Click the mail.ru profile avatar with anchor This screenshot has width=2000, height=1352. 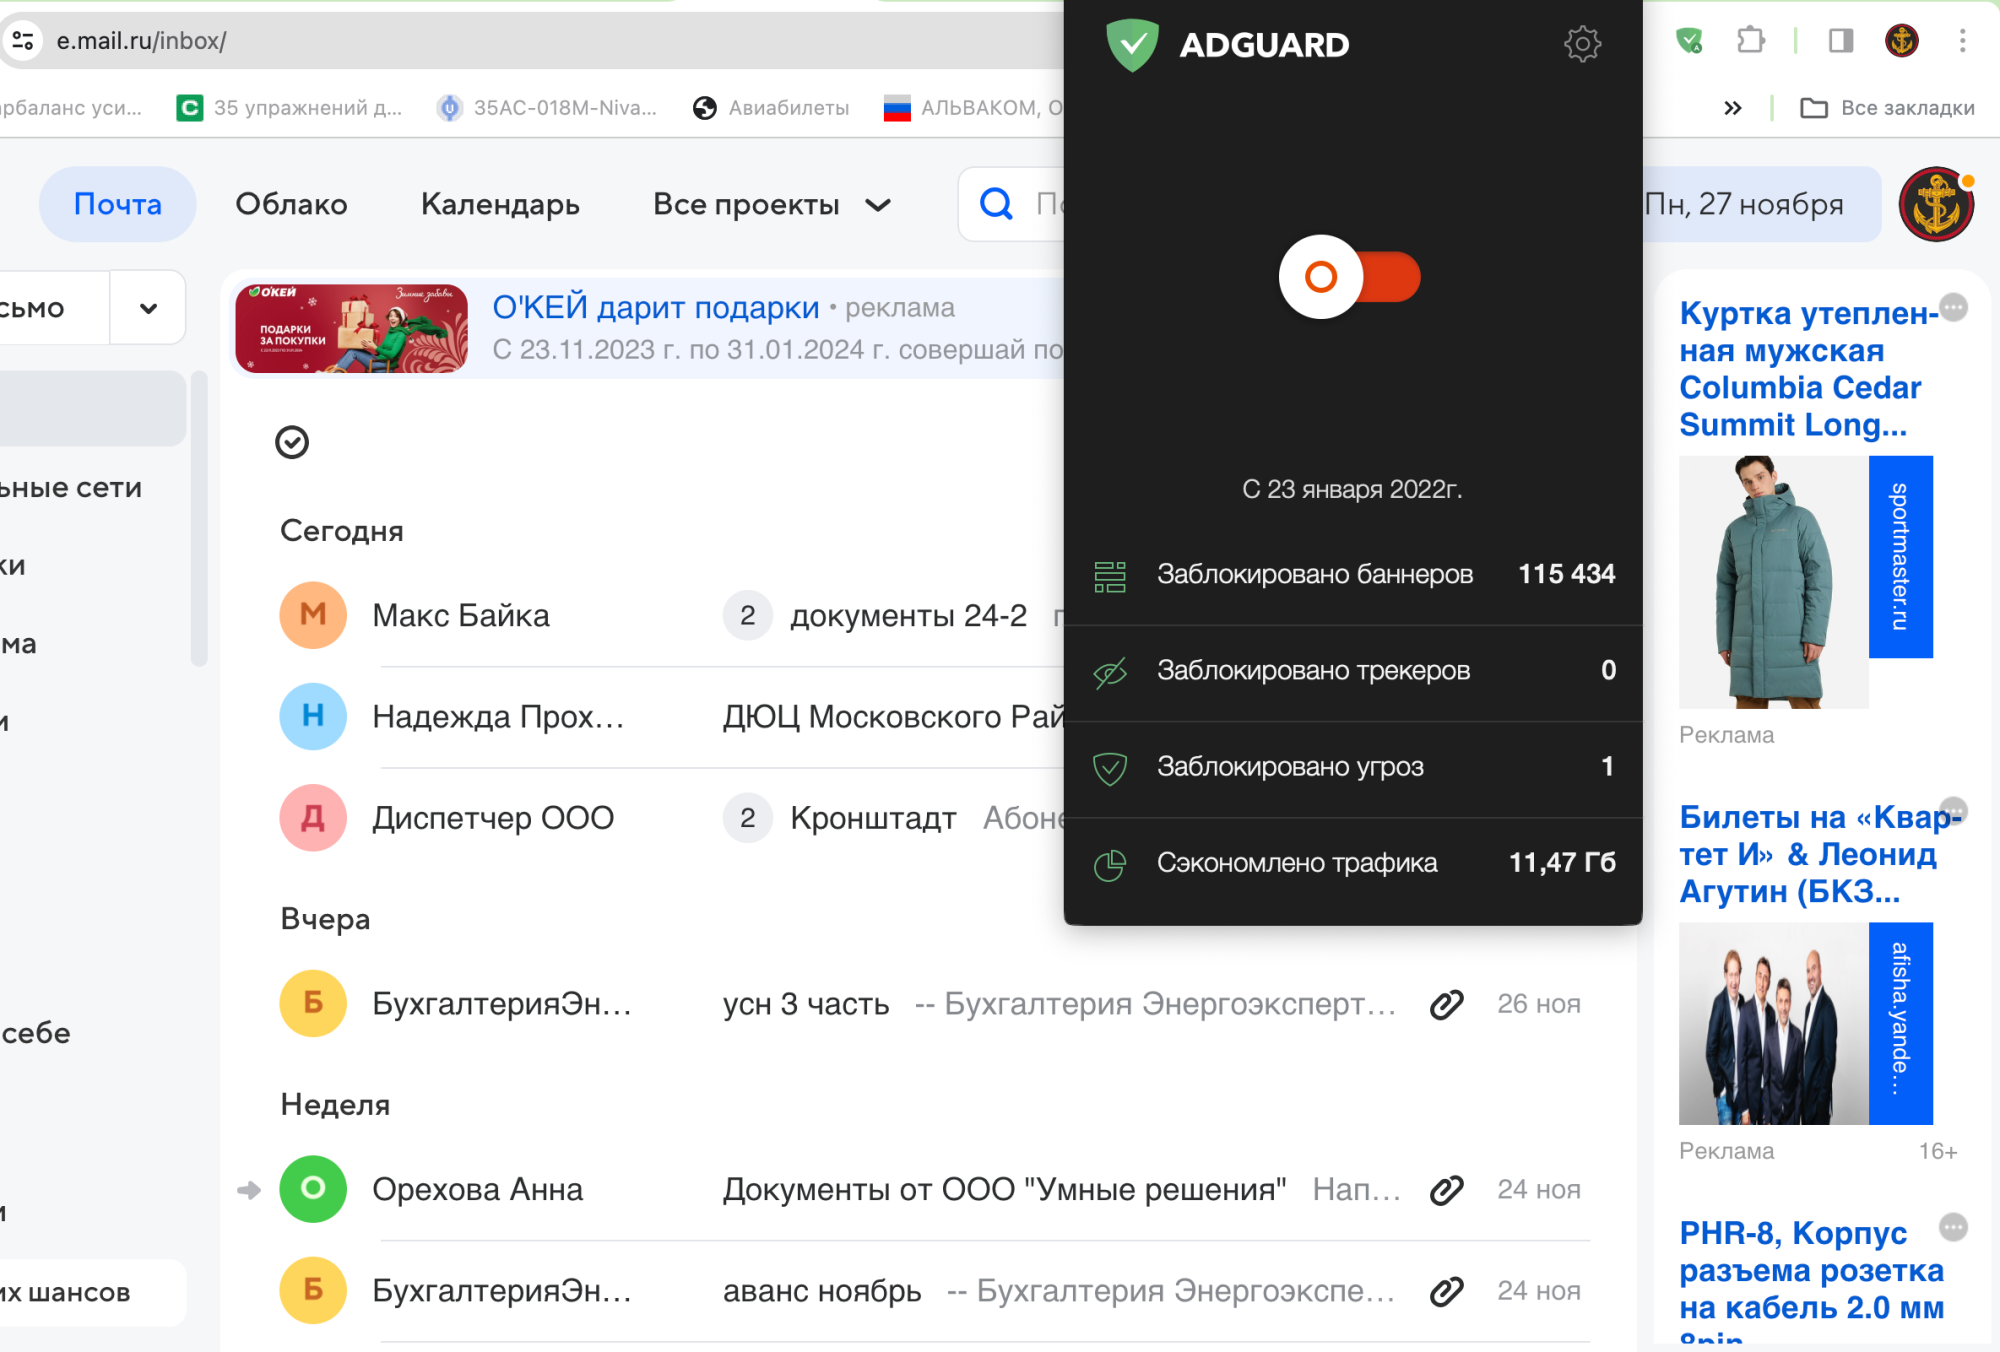(x=1937, y=203)
